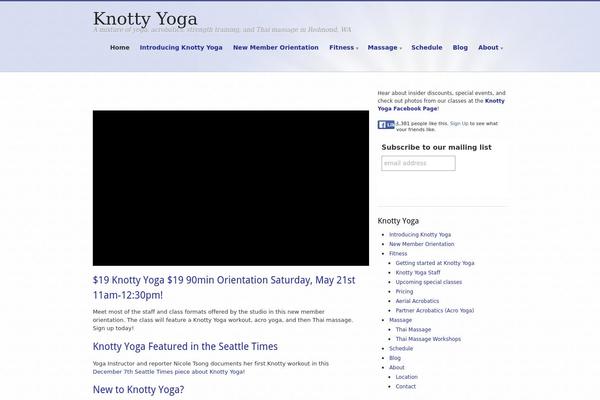600x400 pixels.
Task: Click the Knotty Yoga site title
Action: (145, 19)
